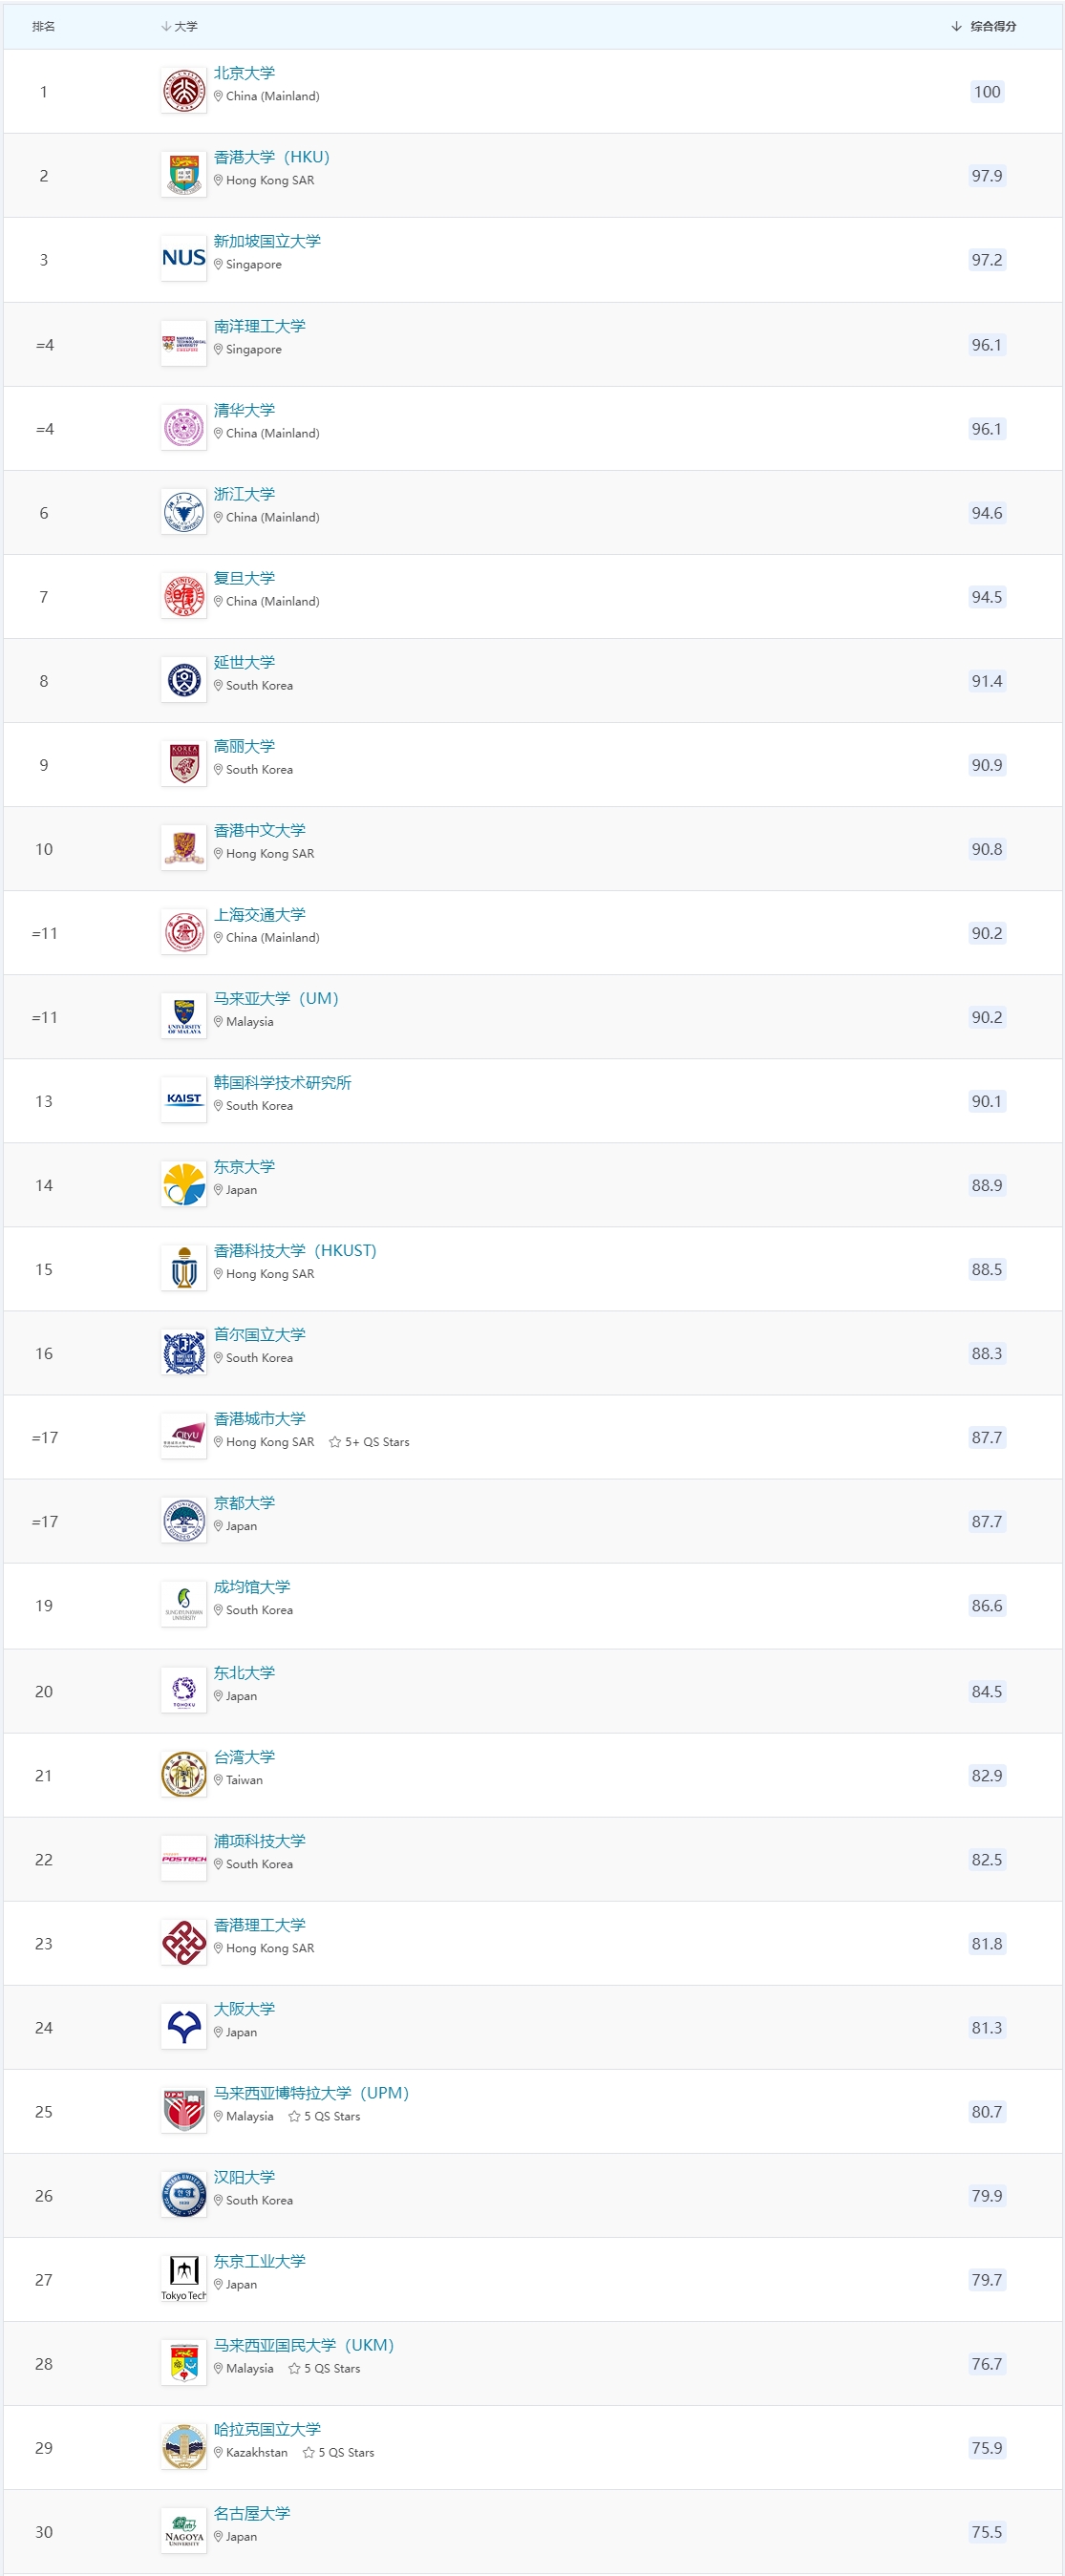Image resolution: width=1065 pixels, height=2576 pixels.
Task: Click the University of Tokyo ginkgo logo
Action: click(184, 1184)
